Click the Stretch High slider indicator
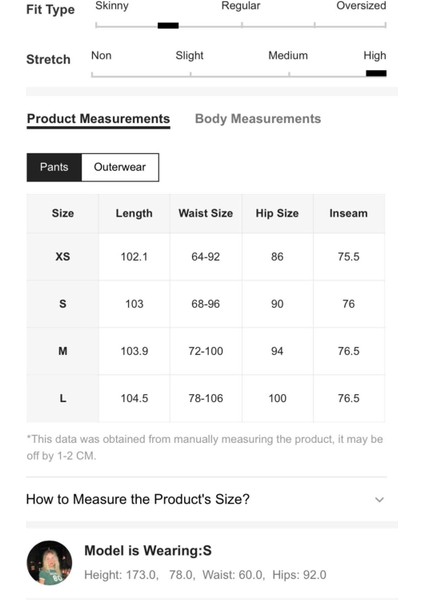The height and width of the screenshot is (600, 424). (x=376, y=73)
